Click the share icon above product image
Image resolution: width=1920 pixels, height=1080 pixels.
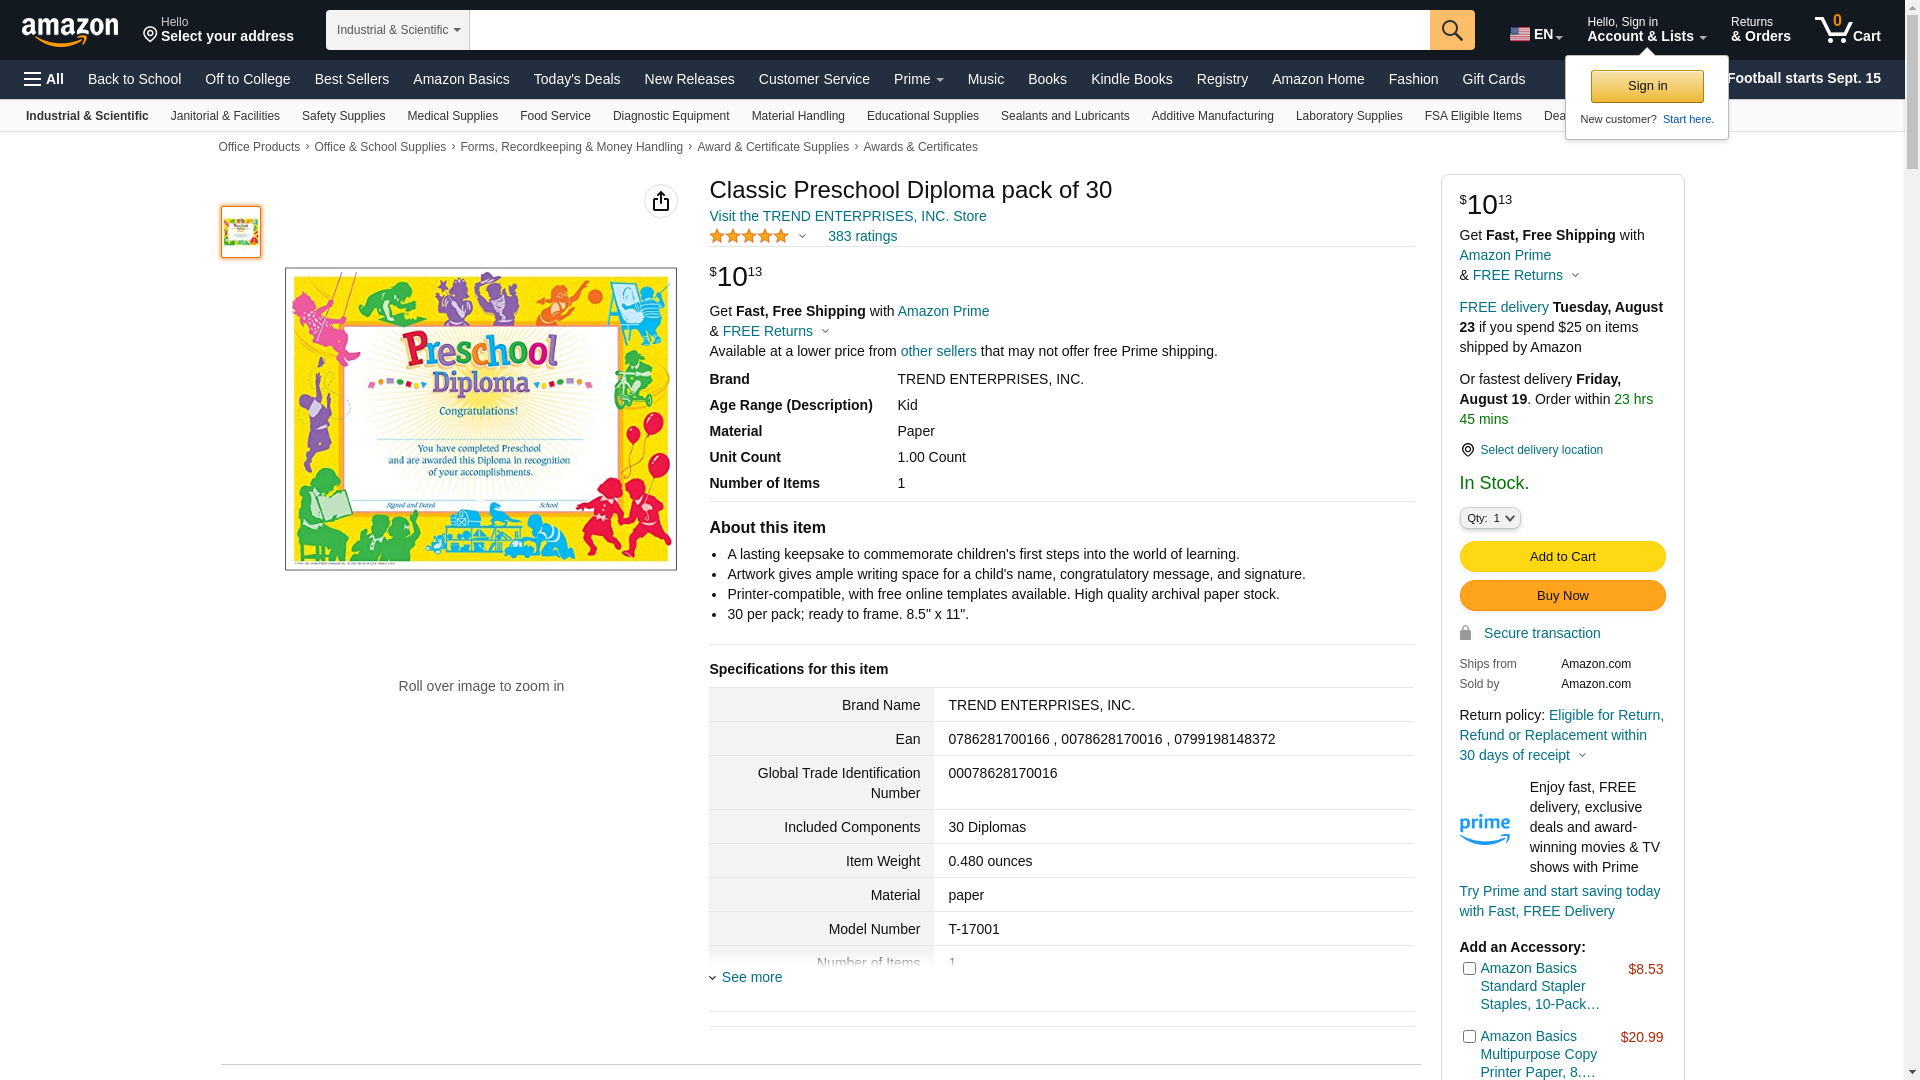661,201
